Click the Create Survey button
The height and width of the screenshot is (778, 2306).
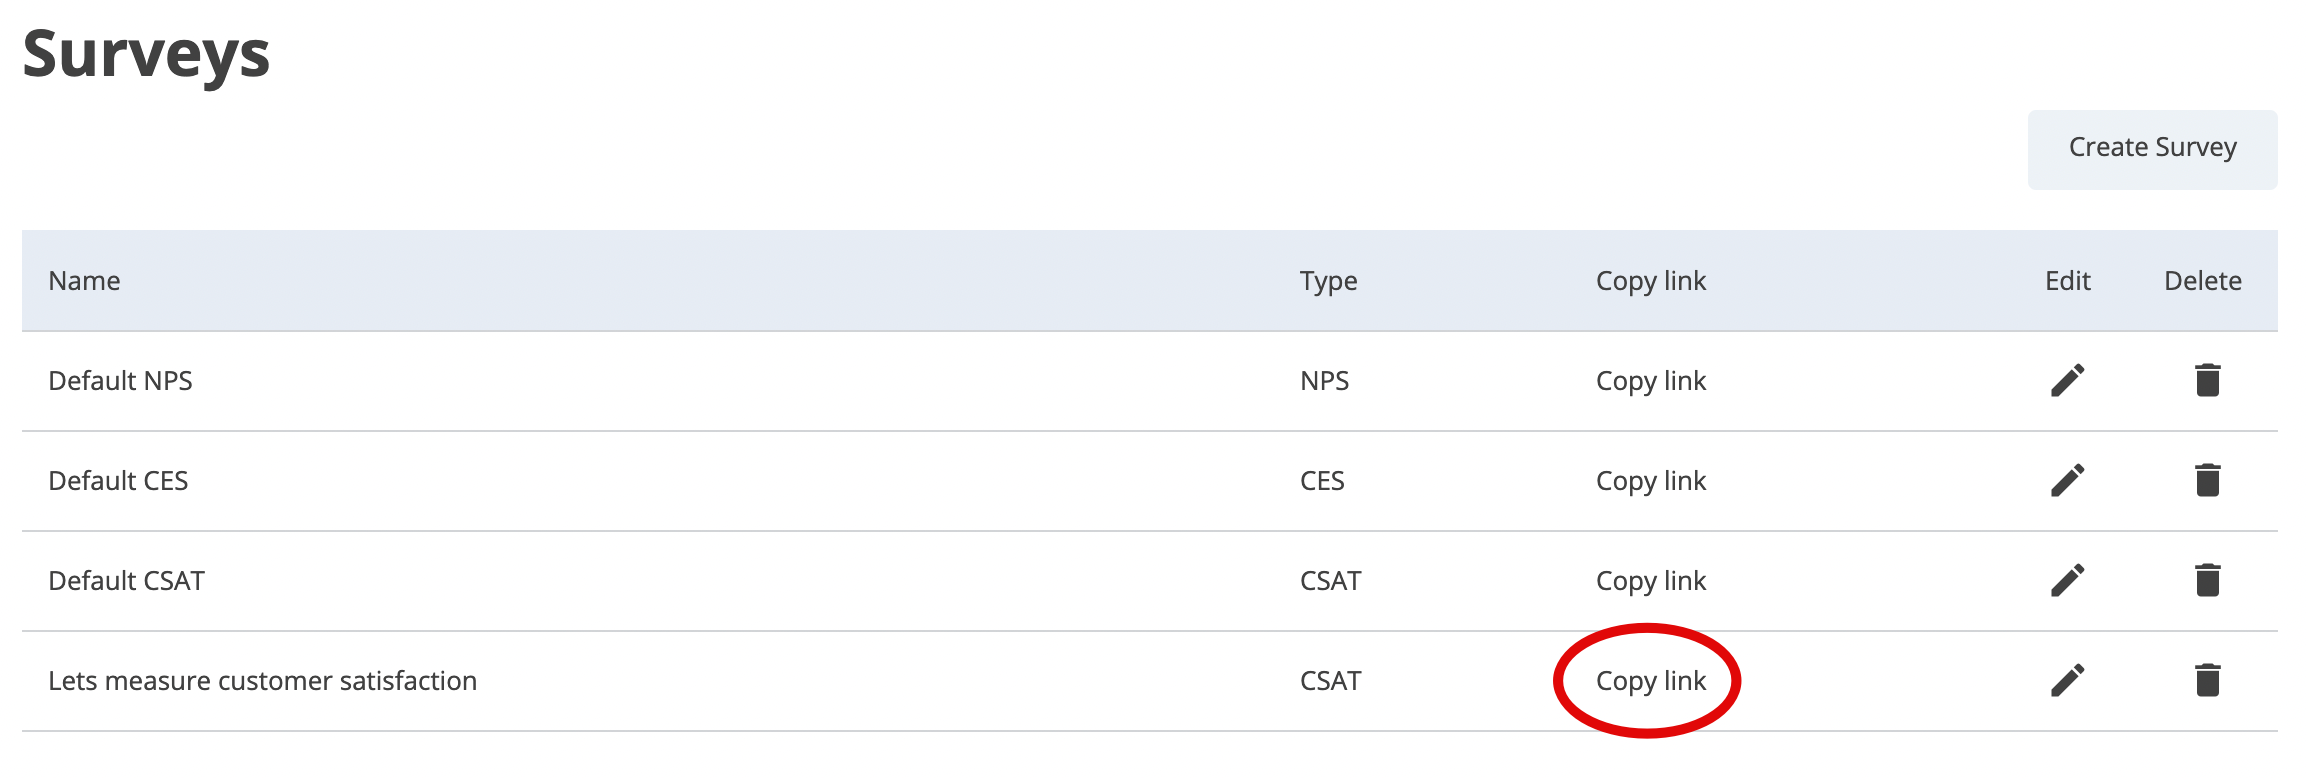point(2152,148)
